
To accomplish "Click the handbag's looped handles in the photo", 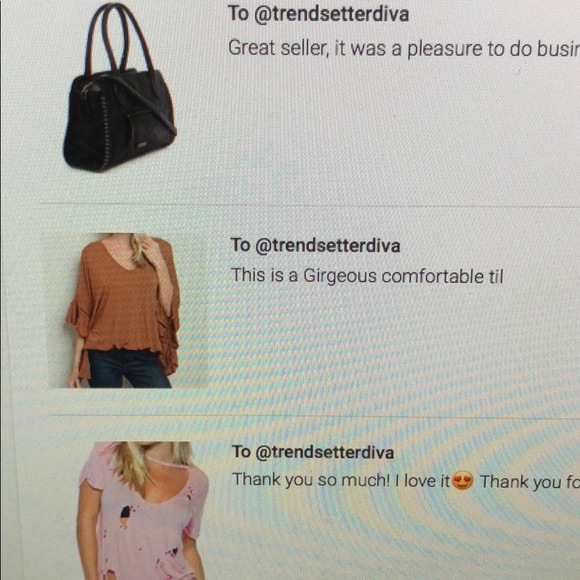I will tap(120, 37).
